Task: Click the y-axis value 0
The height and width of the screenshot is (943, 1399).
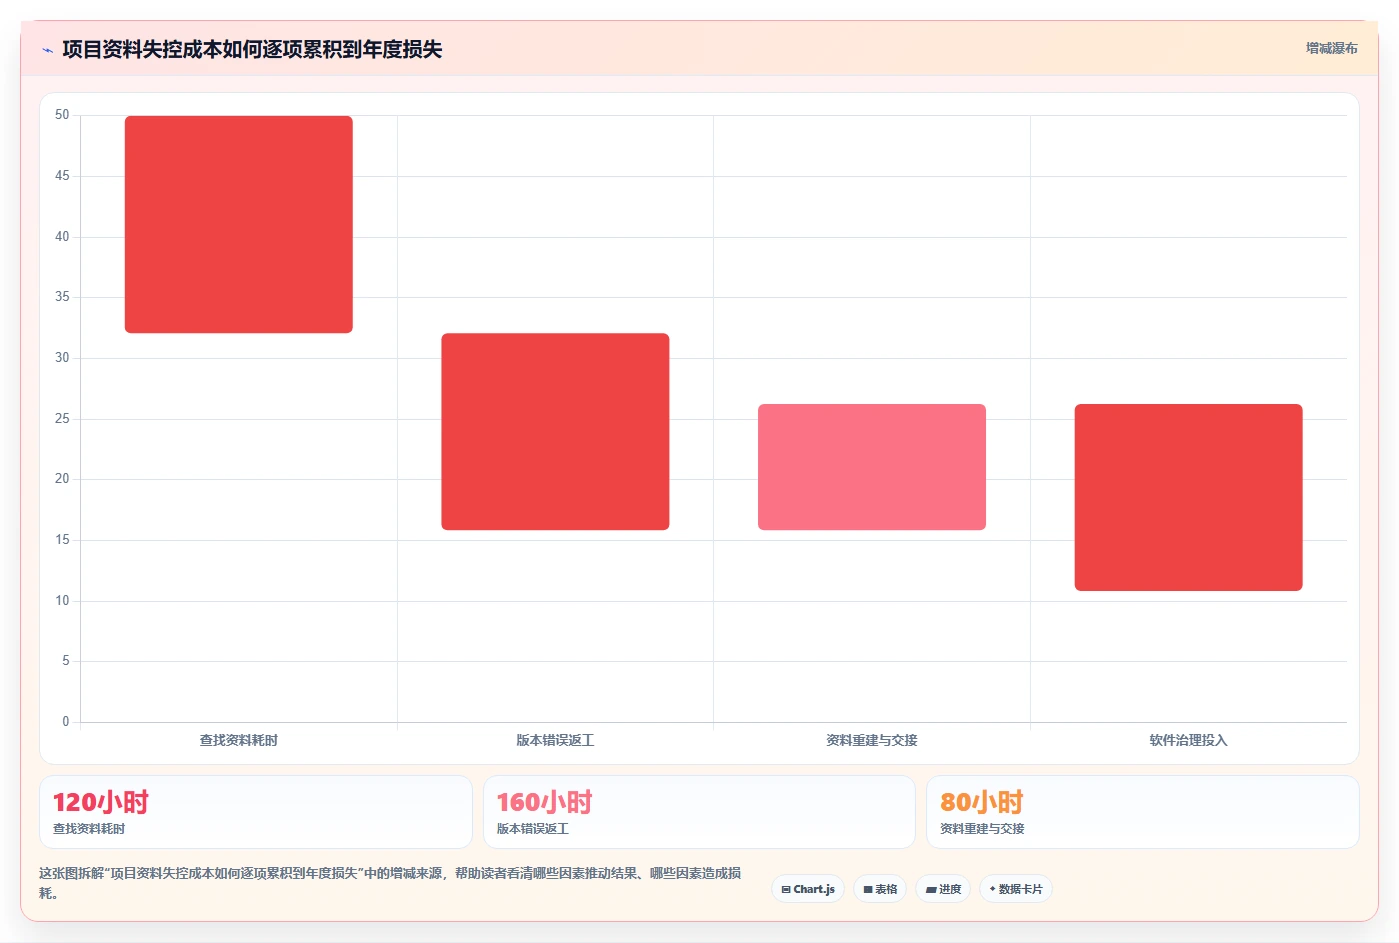Action: point(66,721)
